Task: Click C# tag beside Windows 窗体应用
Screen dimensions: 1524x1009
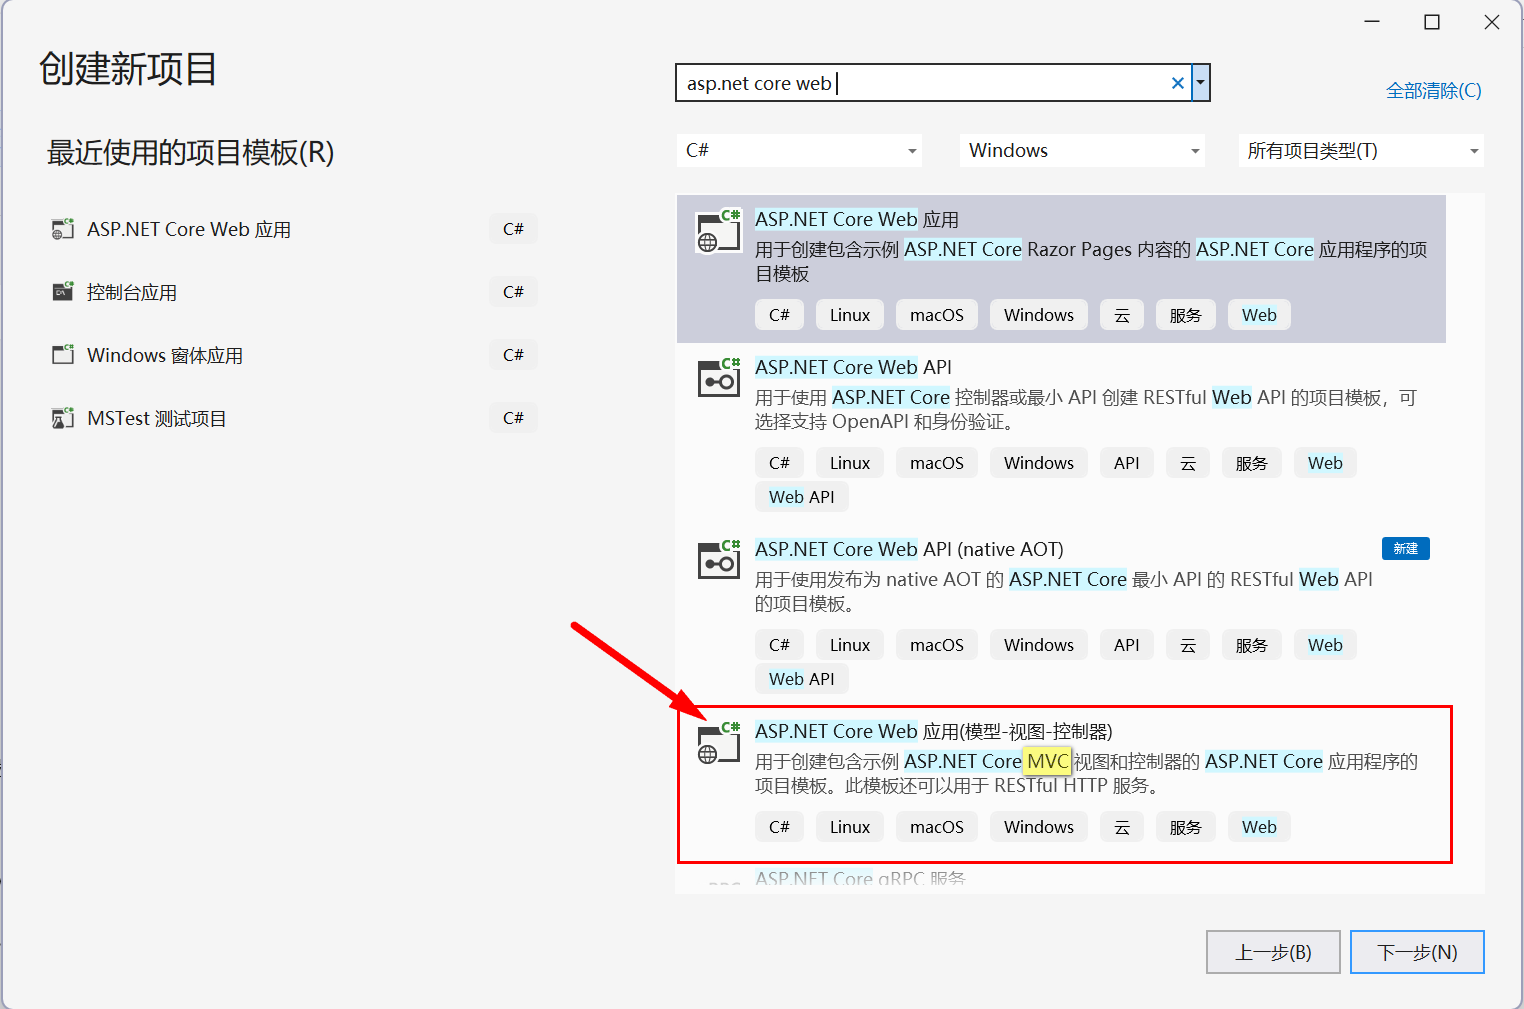Action: coord(513,355)
